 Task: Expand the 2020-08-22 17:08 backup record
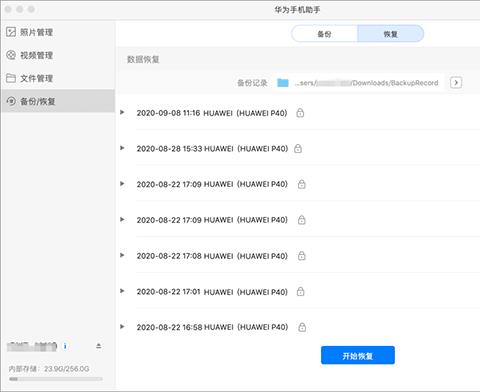(122, 255)
